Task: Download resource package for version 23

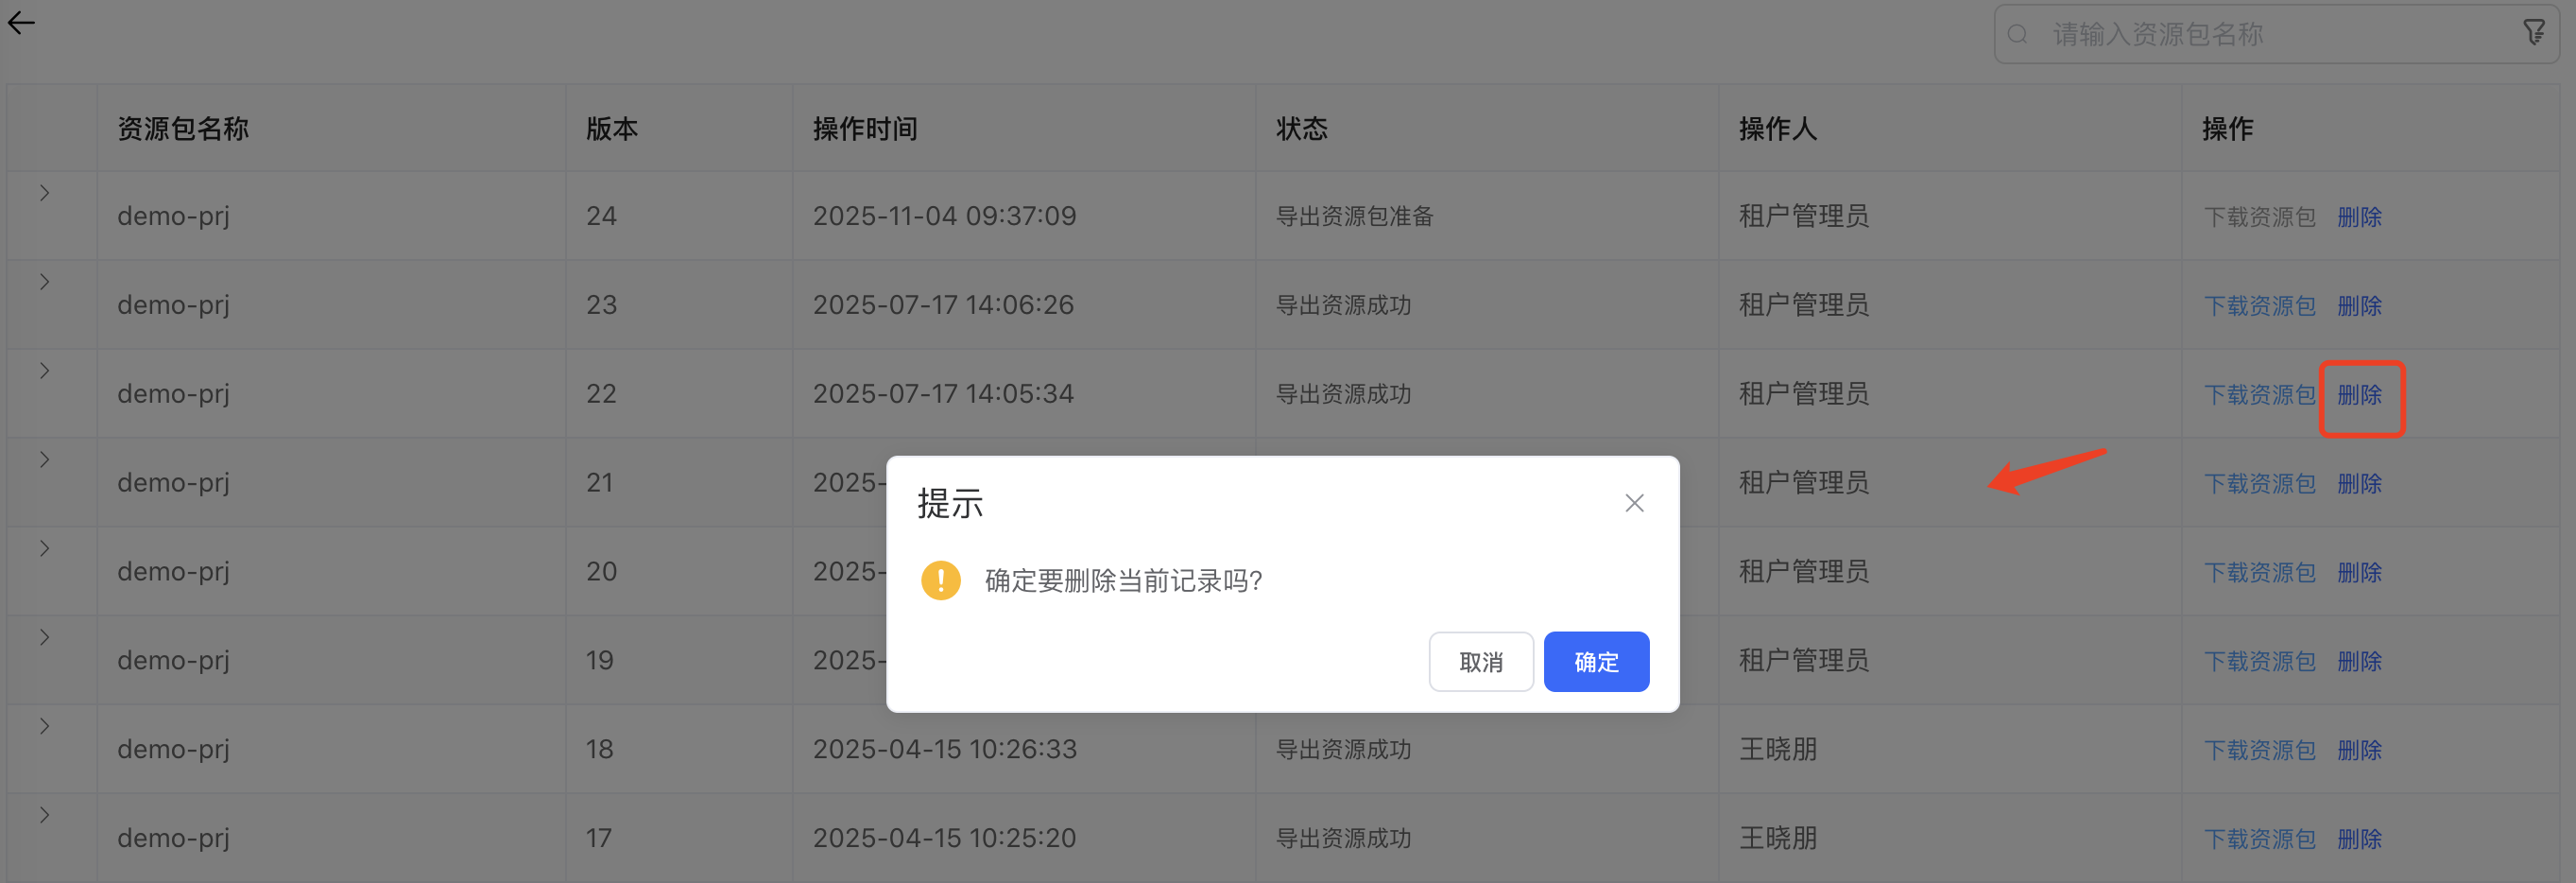Action: coord(2259,306)
